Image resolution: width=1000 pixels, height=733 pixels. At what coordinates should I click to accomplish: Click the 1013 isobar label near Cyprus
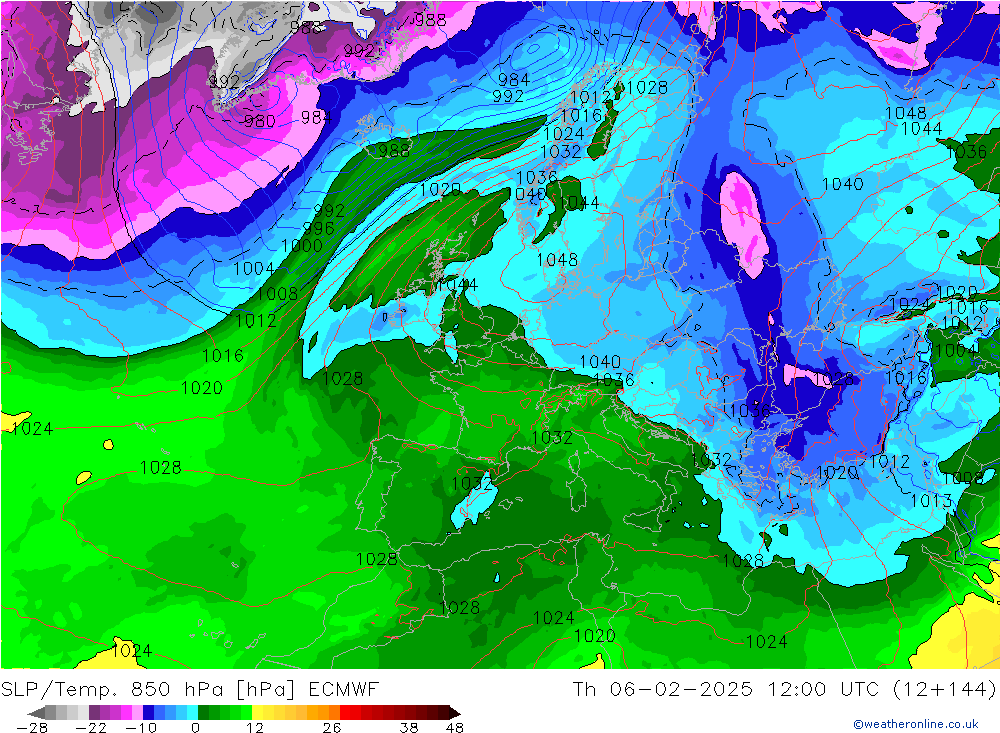point(931,501)
